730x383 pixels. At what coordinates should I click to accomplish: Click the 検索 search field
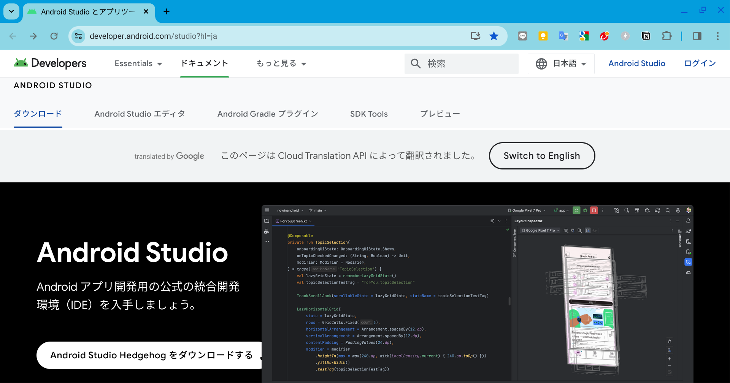tap(461, 63)
